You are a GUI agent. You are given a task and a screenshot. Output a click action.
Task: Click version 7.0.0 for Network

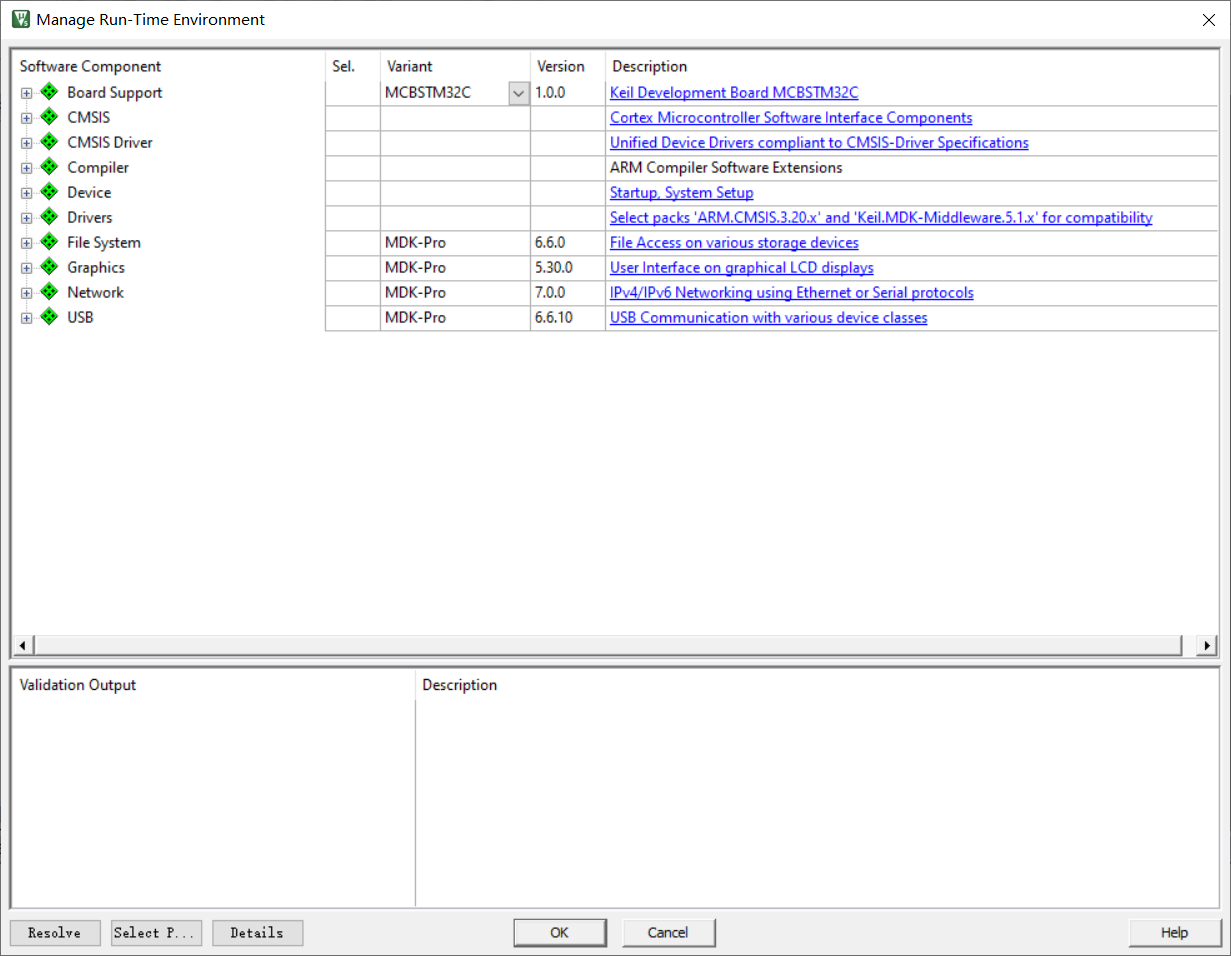[550, 292]
